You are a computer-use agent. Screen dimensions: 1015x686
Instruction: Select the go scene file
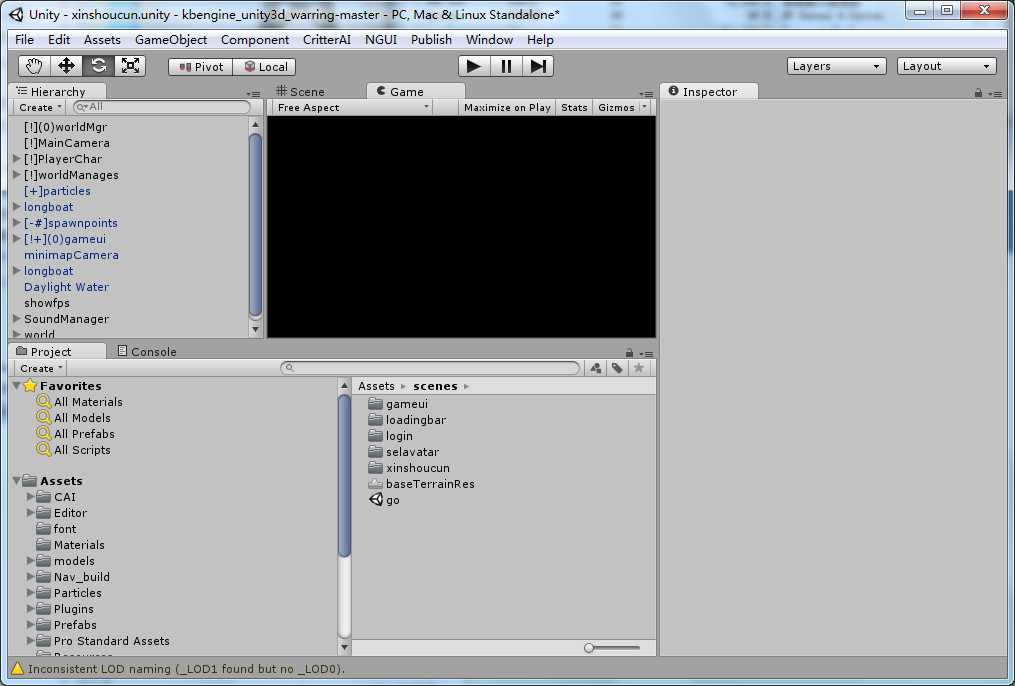[385, 500]
